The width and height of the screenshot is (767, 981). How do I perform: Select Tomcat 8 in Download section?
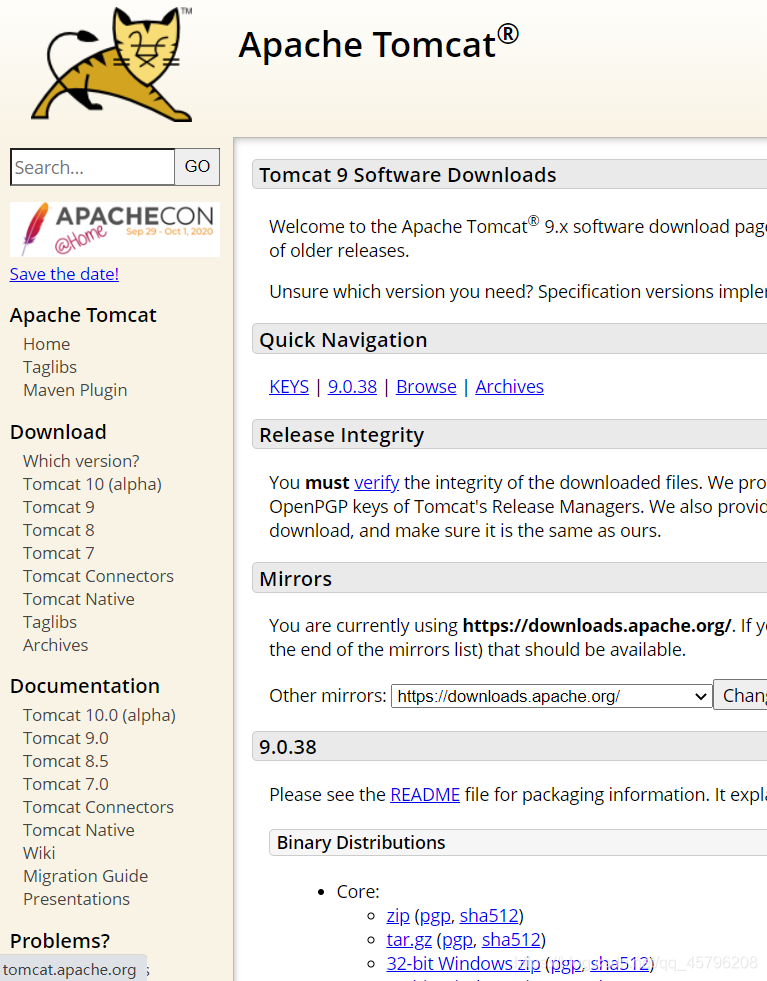click(59, 531)
